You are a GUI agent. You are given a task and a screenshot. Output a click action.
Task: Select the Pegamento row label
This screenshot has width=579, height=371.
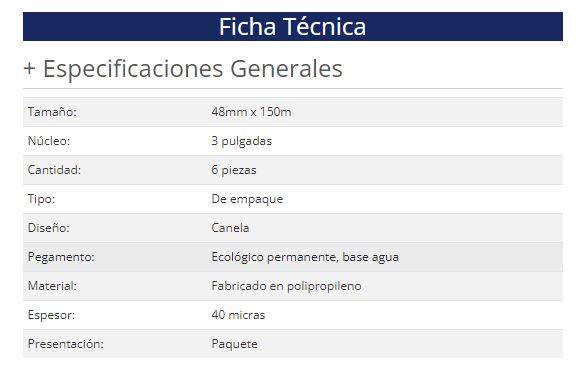pos(61,257)
